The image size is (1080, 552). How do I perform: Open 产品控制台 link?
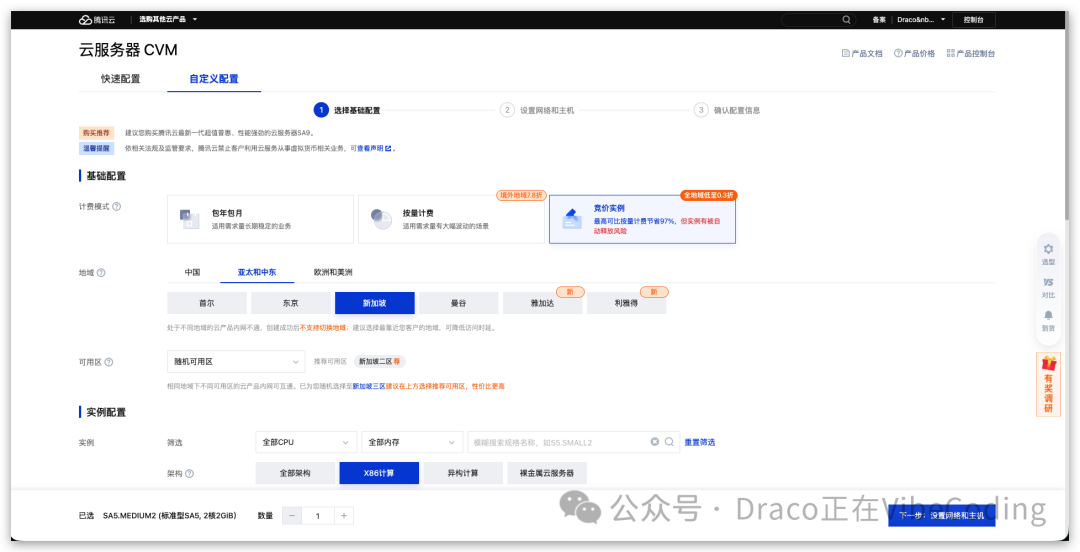(x=970, y=53)
